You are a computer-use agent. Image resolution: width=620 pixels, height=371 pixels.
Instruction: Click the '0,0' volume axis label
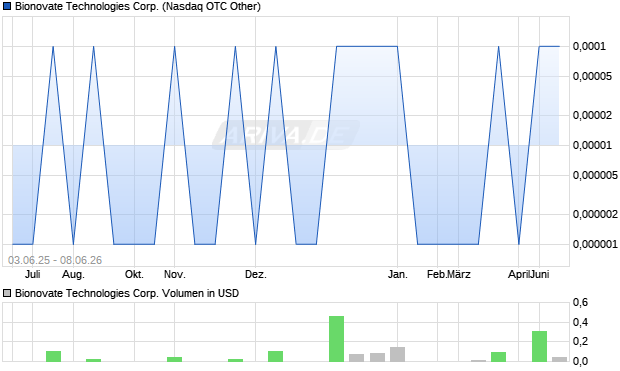(x=580, y=361)
